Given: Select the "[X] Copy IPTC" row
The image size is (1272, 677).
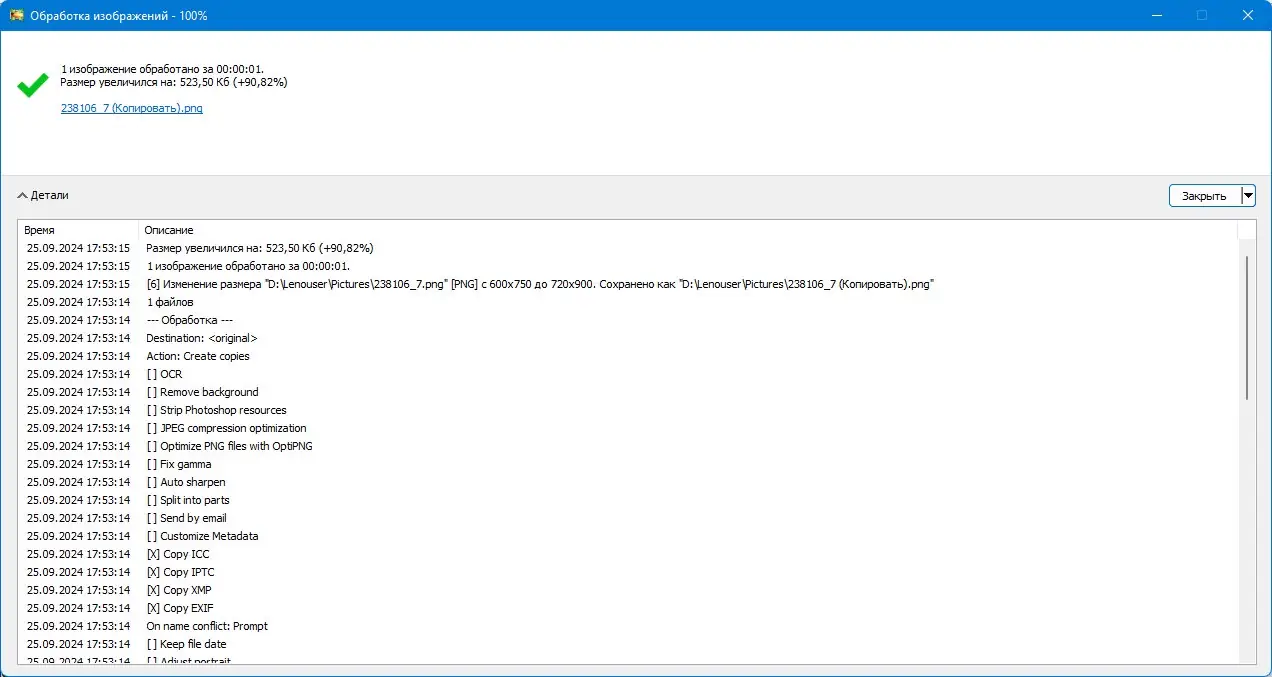Looking at the screenshot, I should [x=628, y=572].
